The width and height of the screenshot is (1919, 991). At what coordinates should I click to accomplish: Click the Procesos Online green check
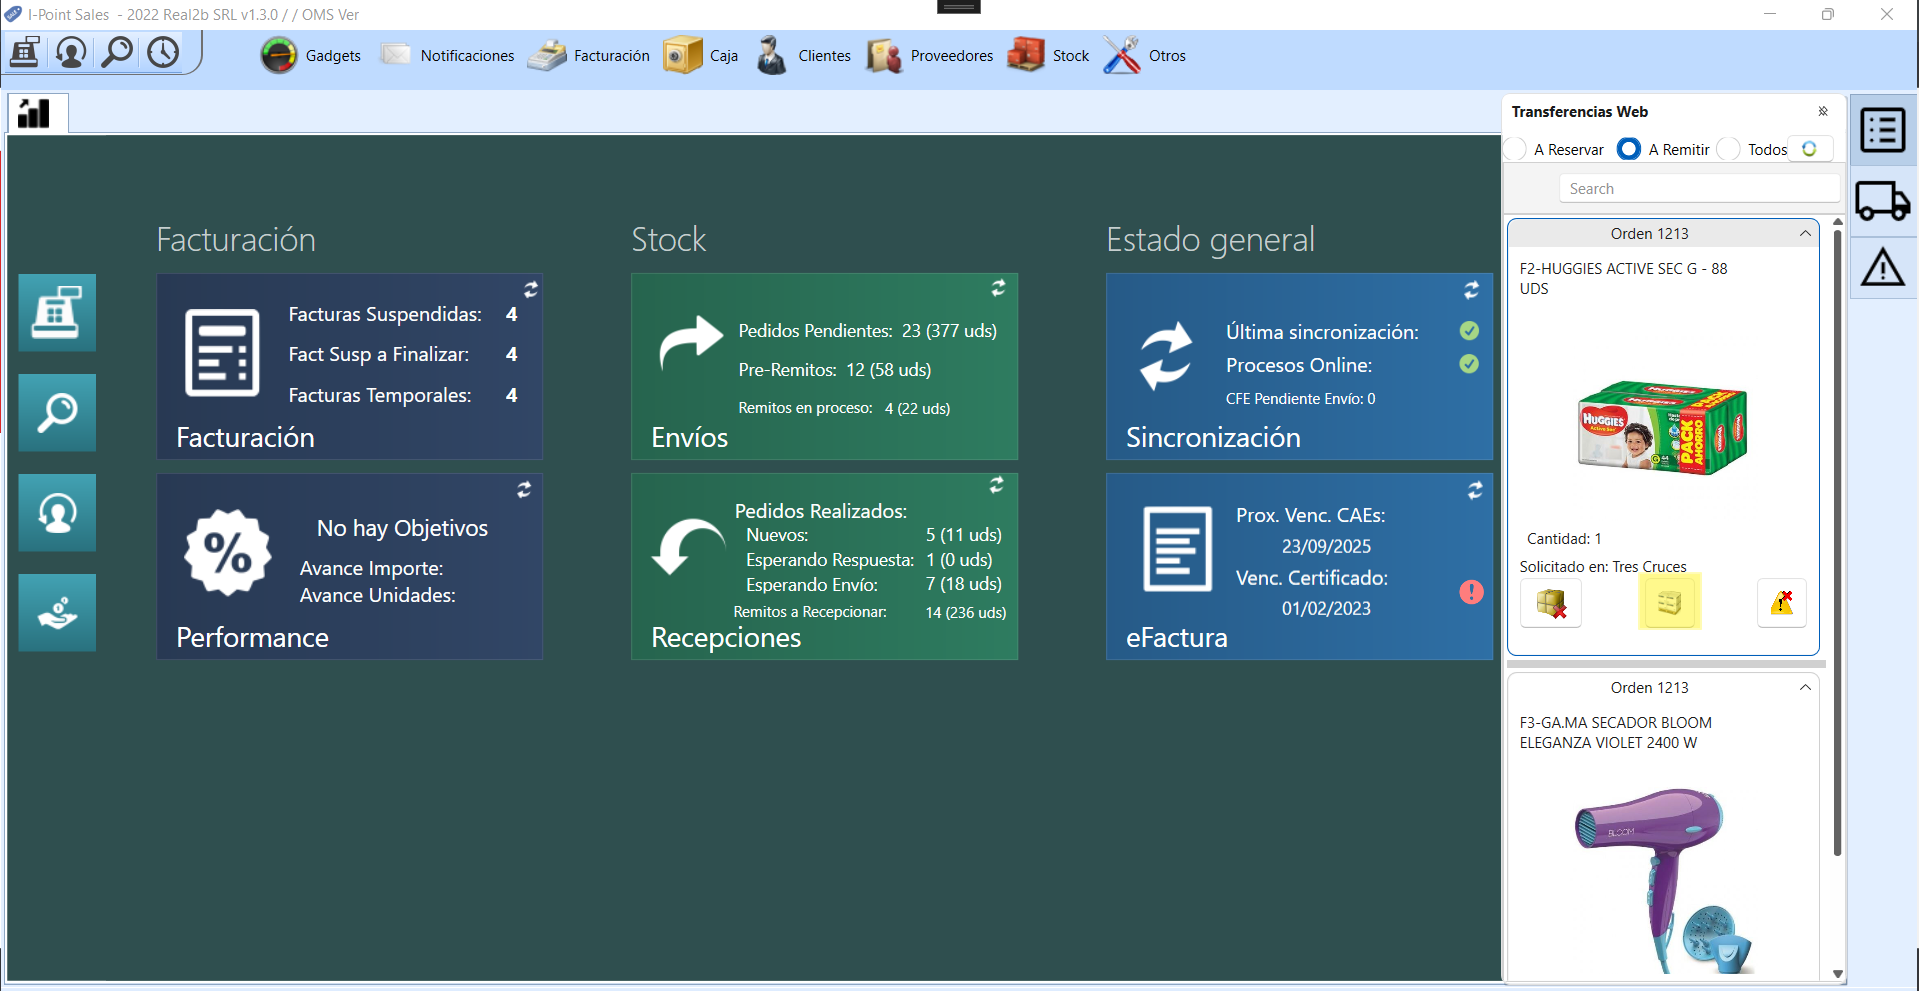(x=1469, y=364)
